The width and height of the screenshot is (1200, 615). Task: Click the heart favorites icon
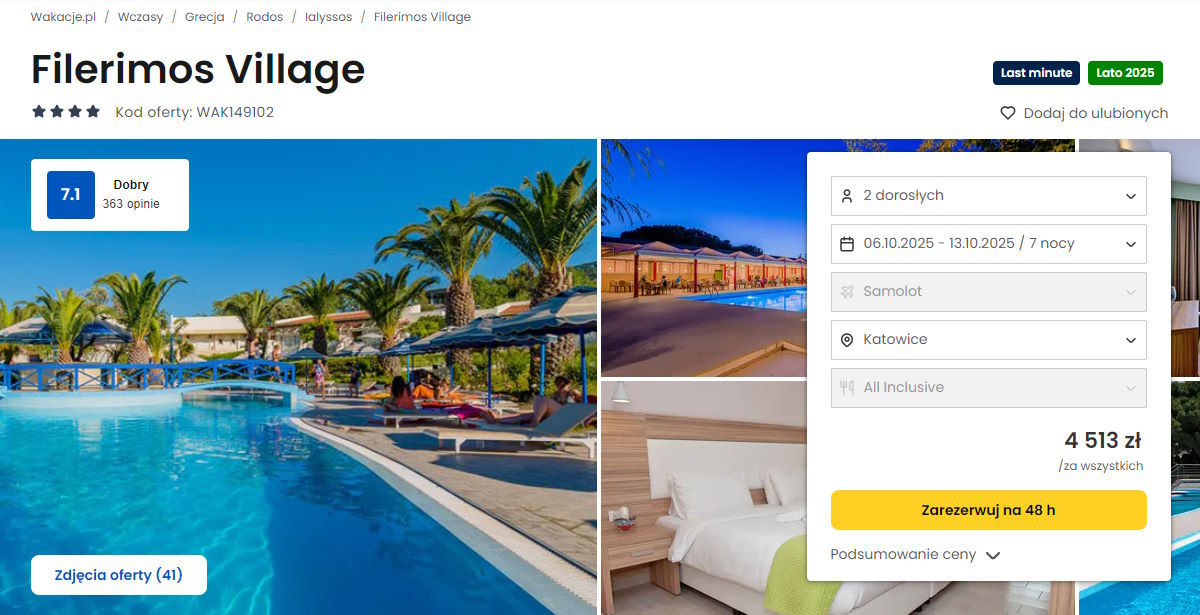tap(1008, 113)
